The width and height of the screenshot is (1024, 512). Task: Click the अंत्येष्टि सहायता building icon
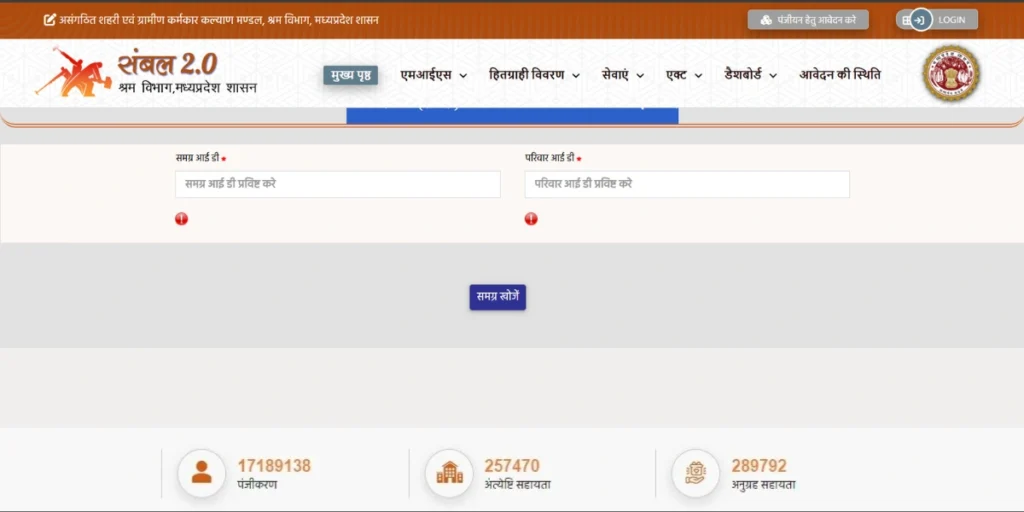449,473
